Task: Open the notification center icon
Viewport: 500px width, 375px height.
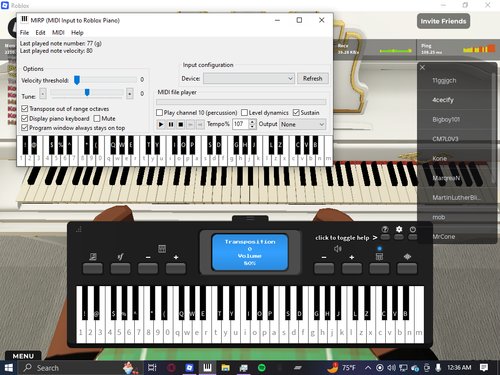Action: tap(484, 368)
